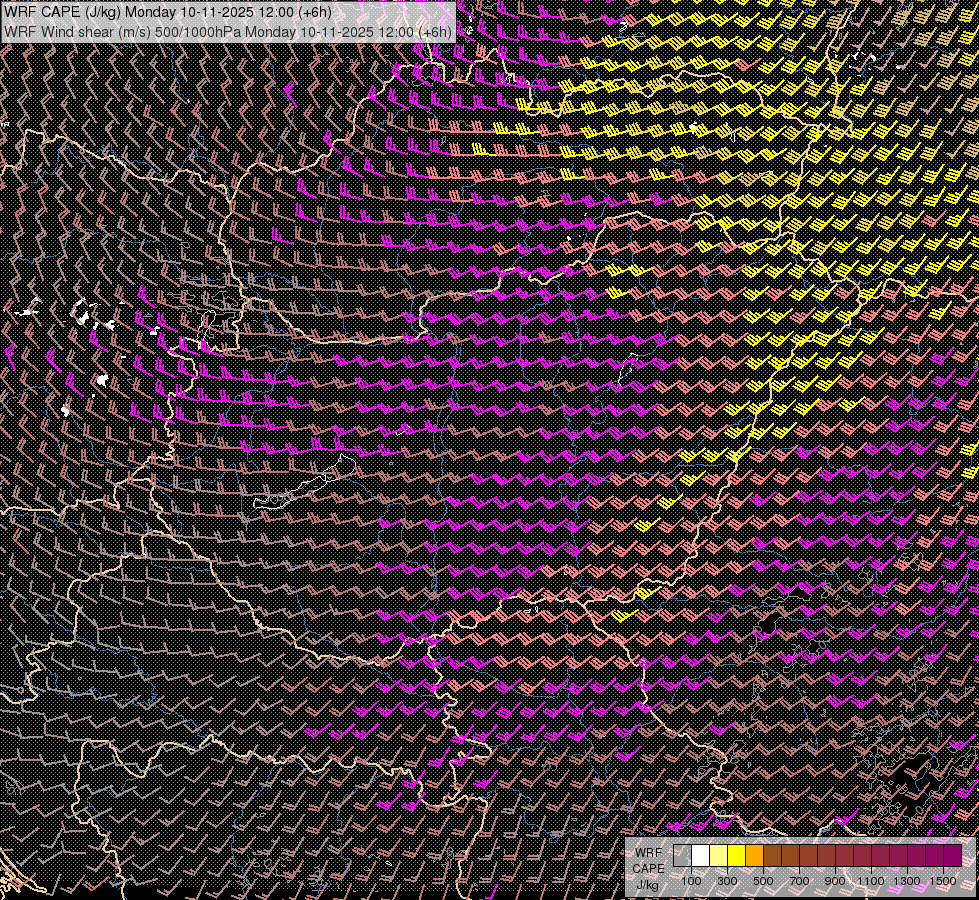Click the white swatch in CAPE legend
The image size is (979, 900).
tap(700, 856)
